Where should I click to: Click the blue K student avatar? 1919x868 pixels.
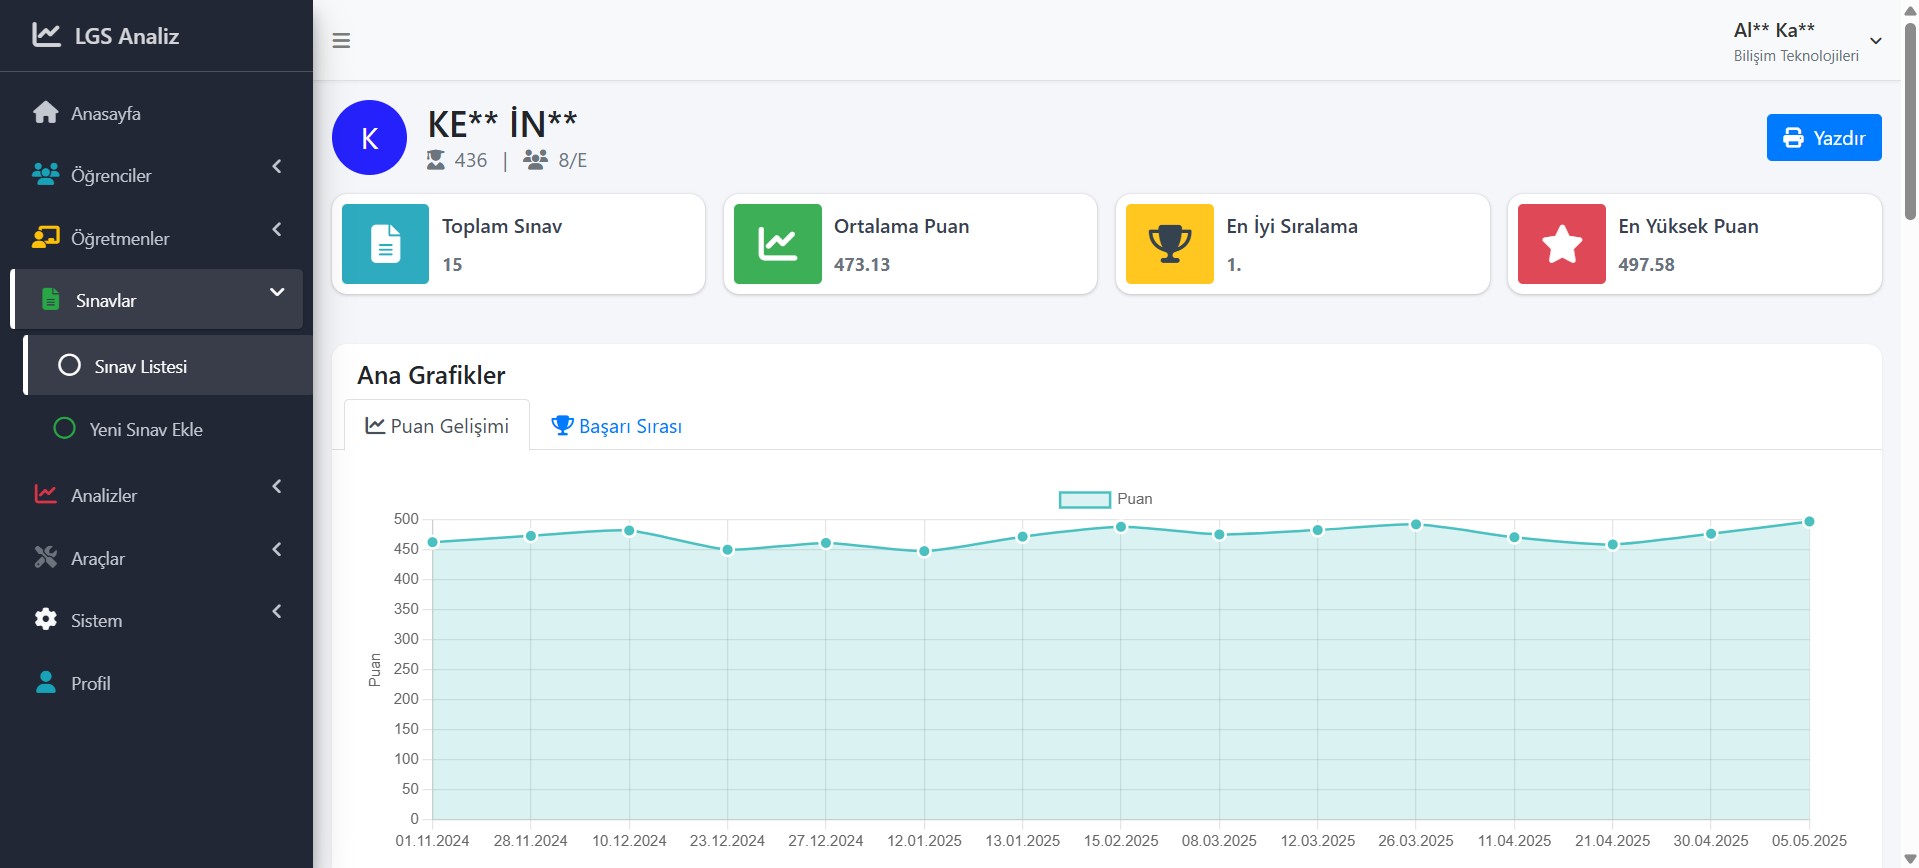coord(369,138)
